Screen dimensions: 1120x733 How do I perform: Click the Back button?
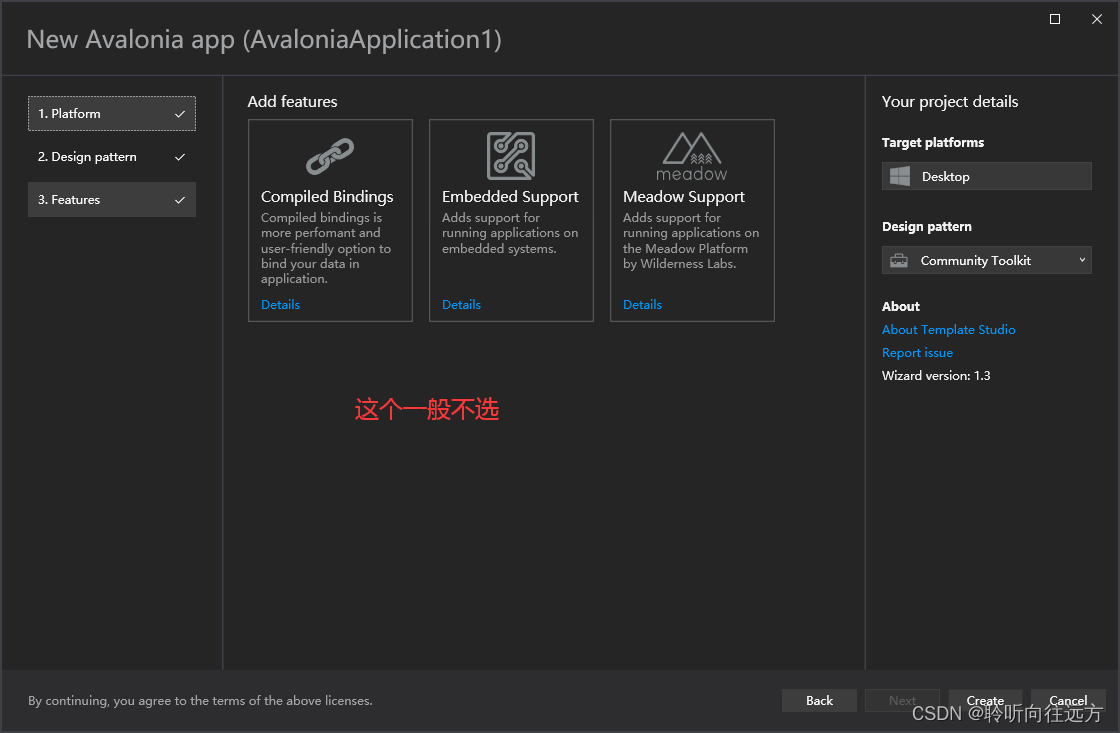coord(819,700)
